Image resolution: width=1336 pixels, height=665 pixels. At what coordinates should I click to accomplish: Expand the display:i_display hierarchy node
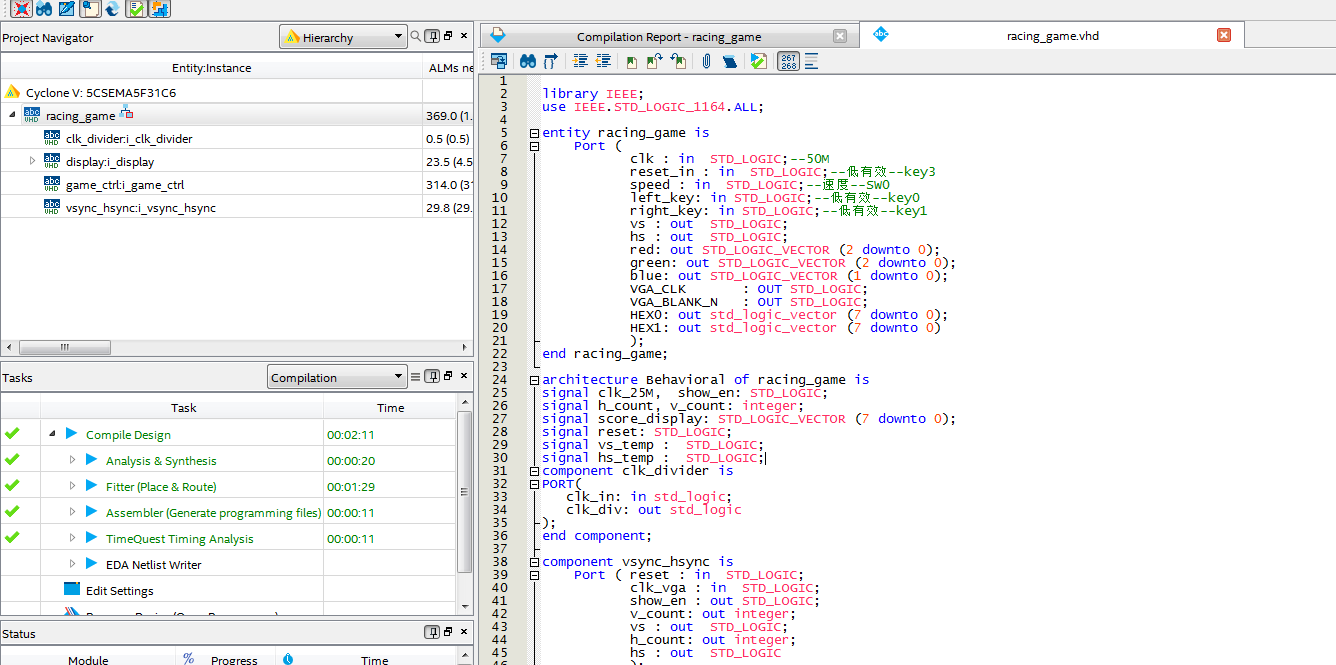32,161
